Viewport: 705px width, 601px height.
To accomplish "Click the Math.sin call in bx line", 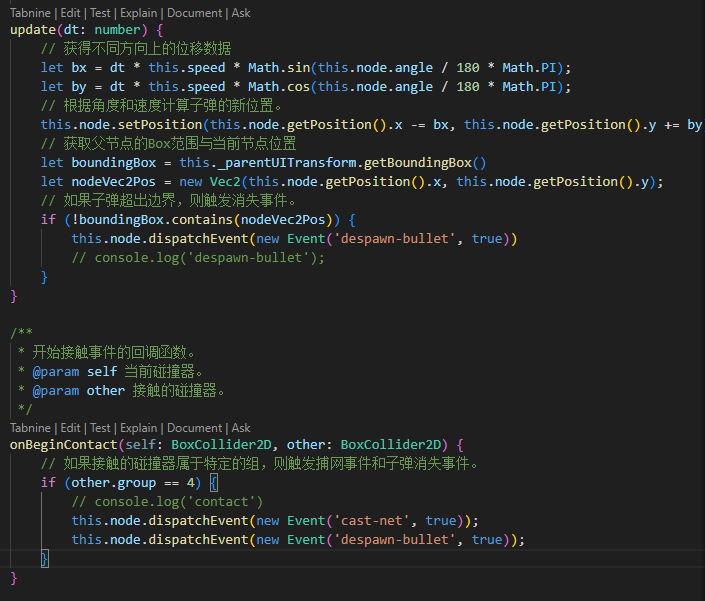I will (x=279, y=68).
